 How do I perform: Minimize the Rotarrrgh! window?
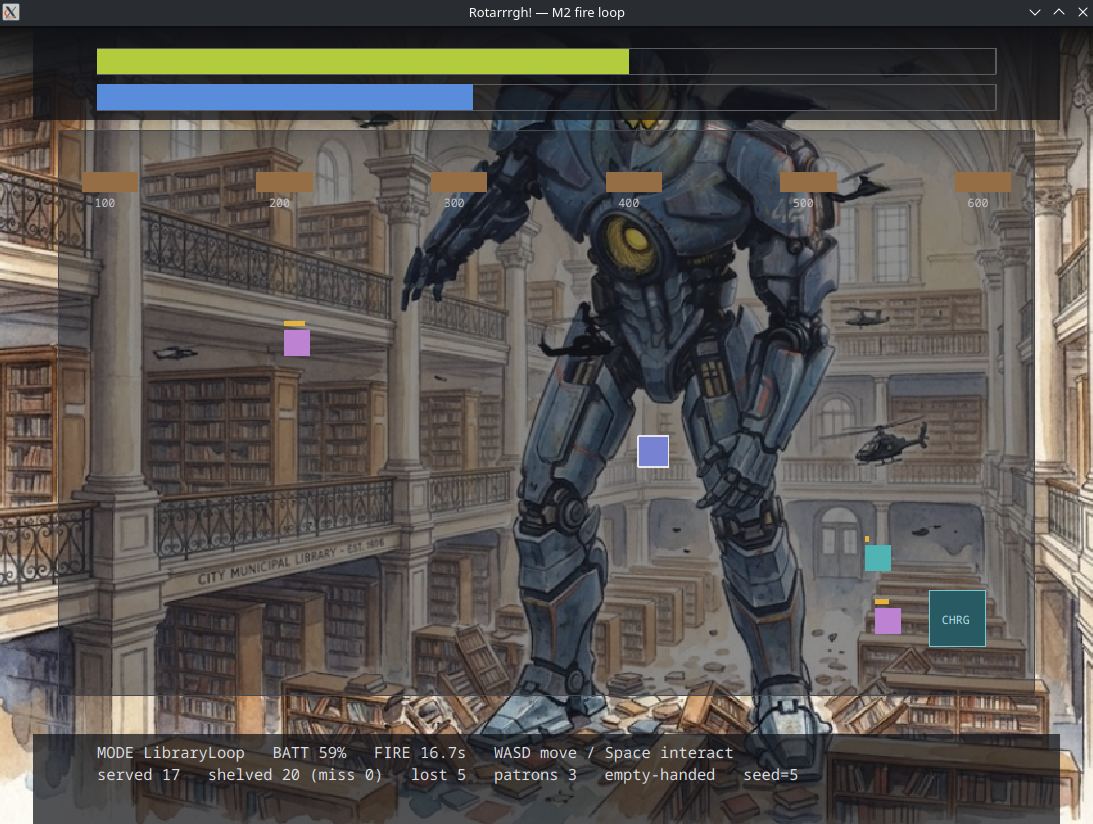[x=1035, y=12]
